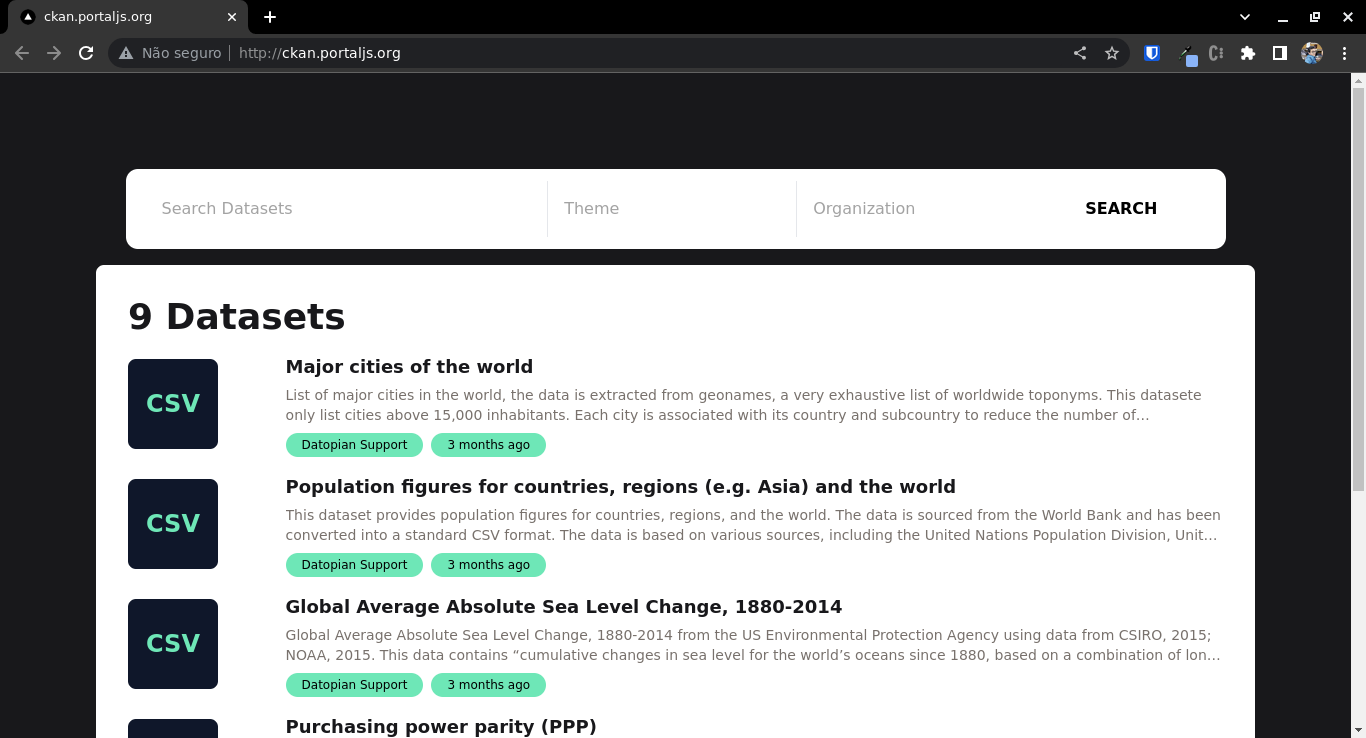Viewport: 1366px width, 738px height.
Task: Click the share page icon
Action: point(1080,53)
